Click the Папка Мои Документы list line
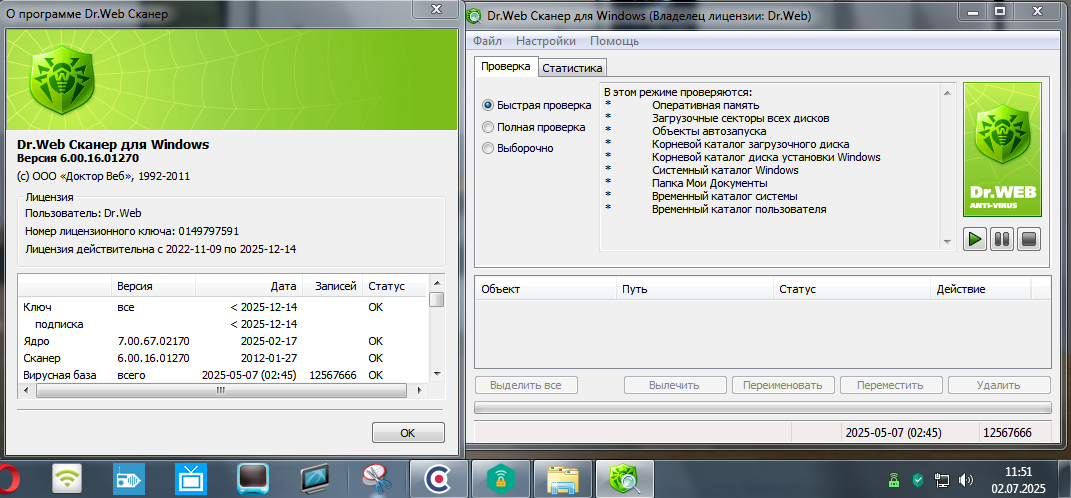 (x=710, y=183)
